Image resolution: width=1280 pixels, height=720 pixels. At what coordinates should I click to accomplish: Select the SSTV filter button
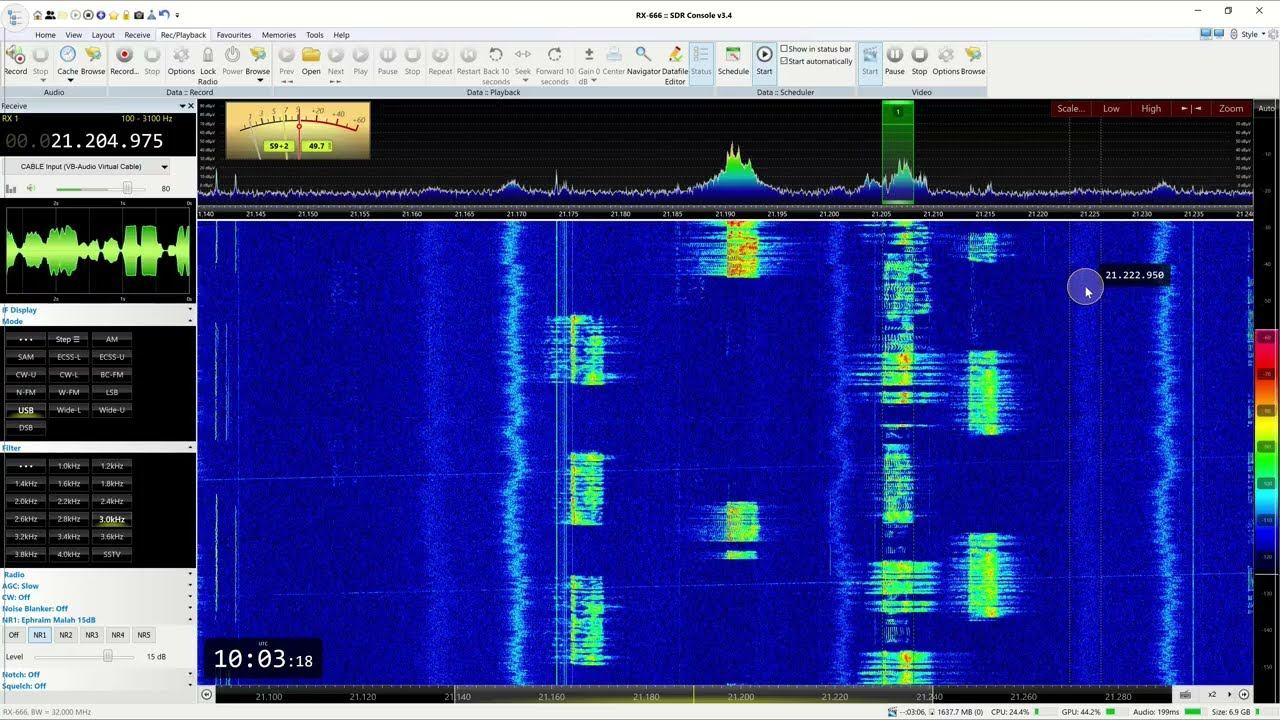pyautogui.click(x=112, y=554)
